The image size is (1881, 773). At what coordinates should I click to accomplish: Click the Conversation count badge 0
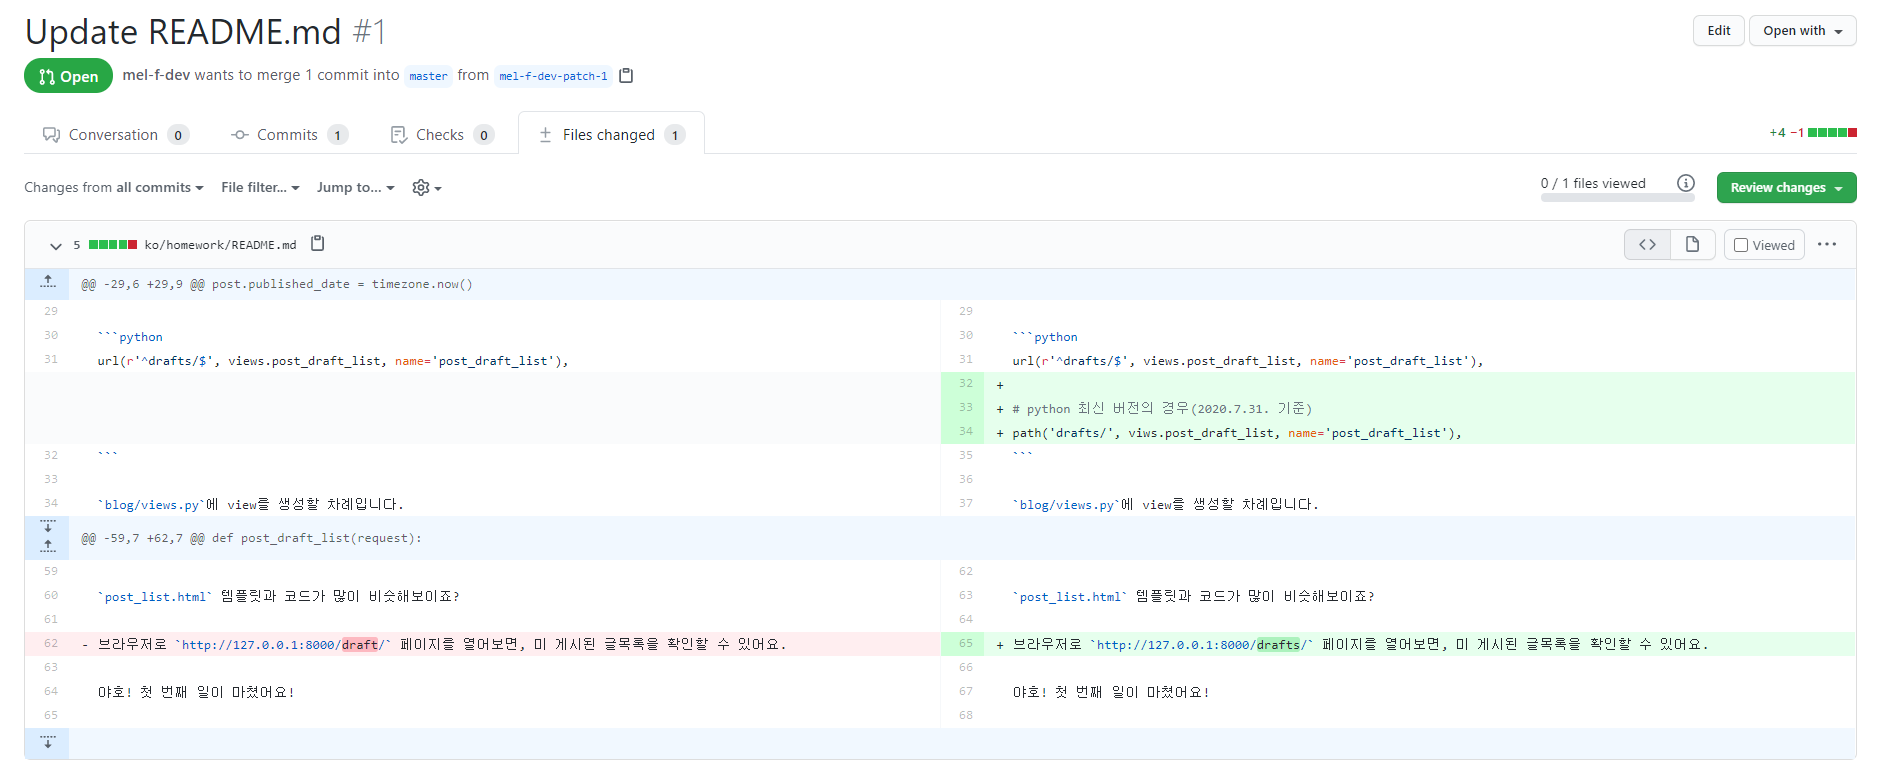click(178, 135)
